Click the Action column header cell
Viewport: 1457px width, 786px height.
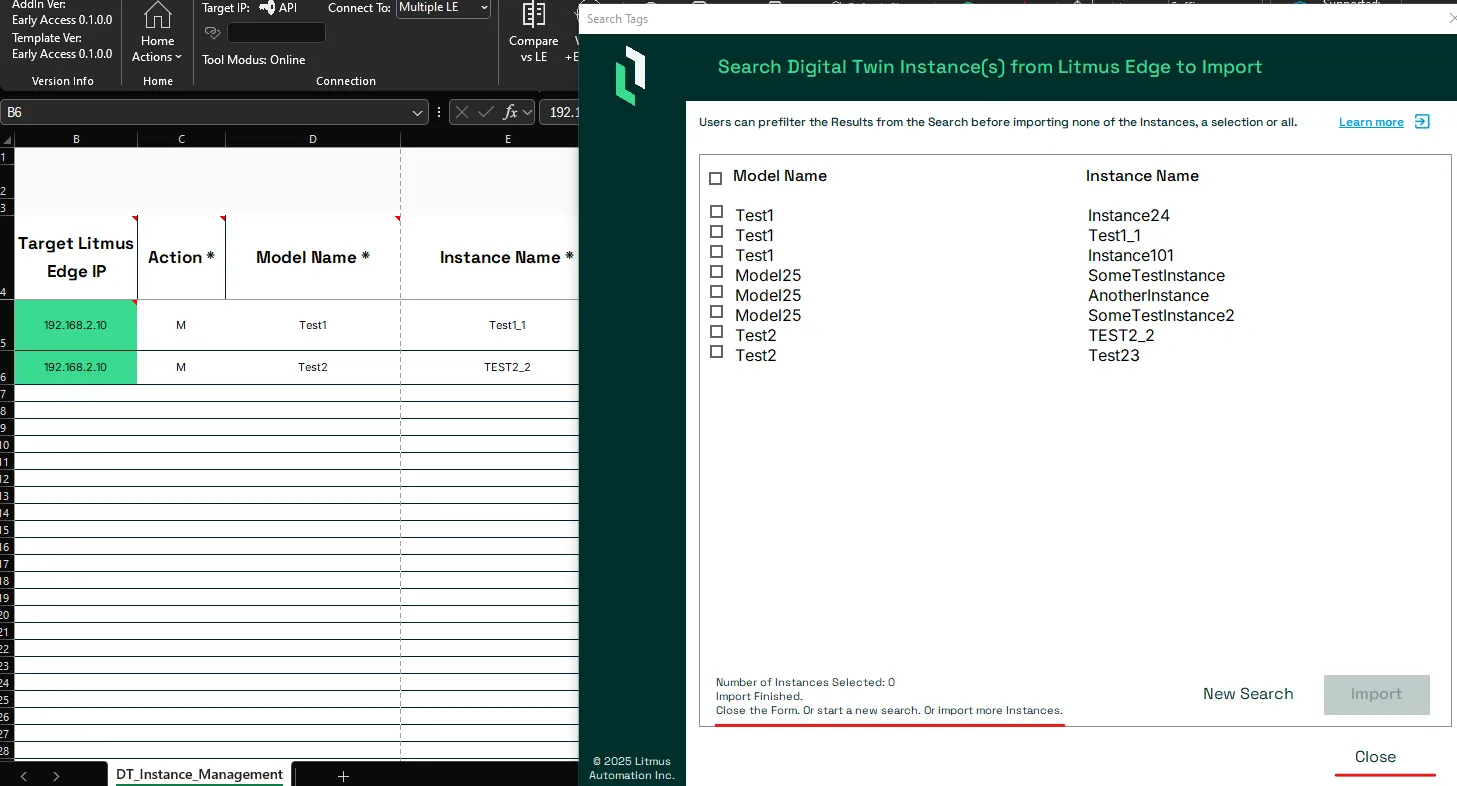point(181,257)
